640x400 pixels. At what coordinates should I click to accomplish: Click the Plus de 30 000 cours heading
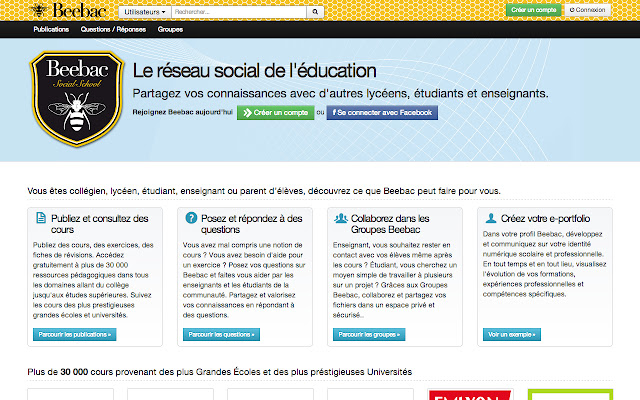point(220,372)
